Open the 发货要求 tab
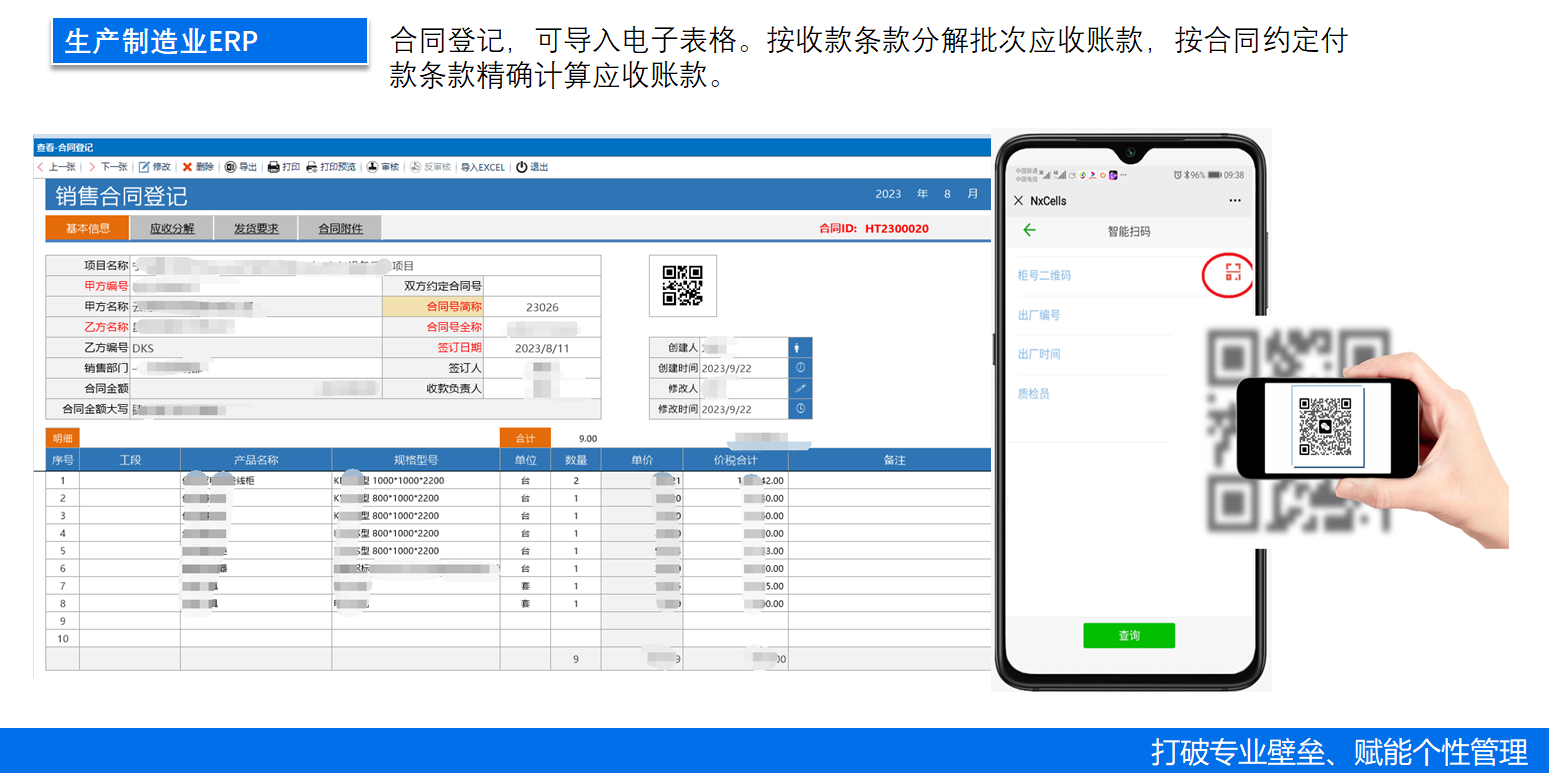 tap(256, 228)
